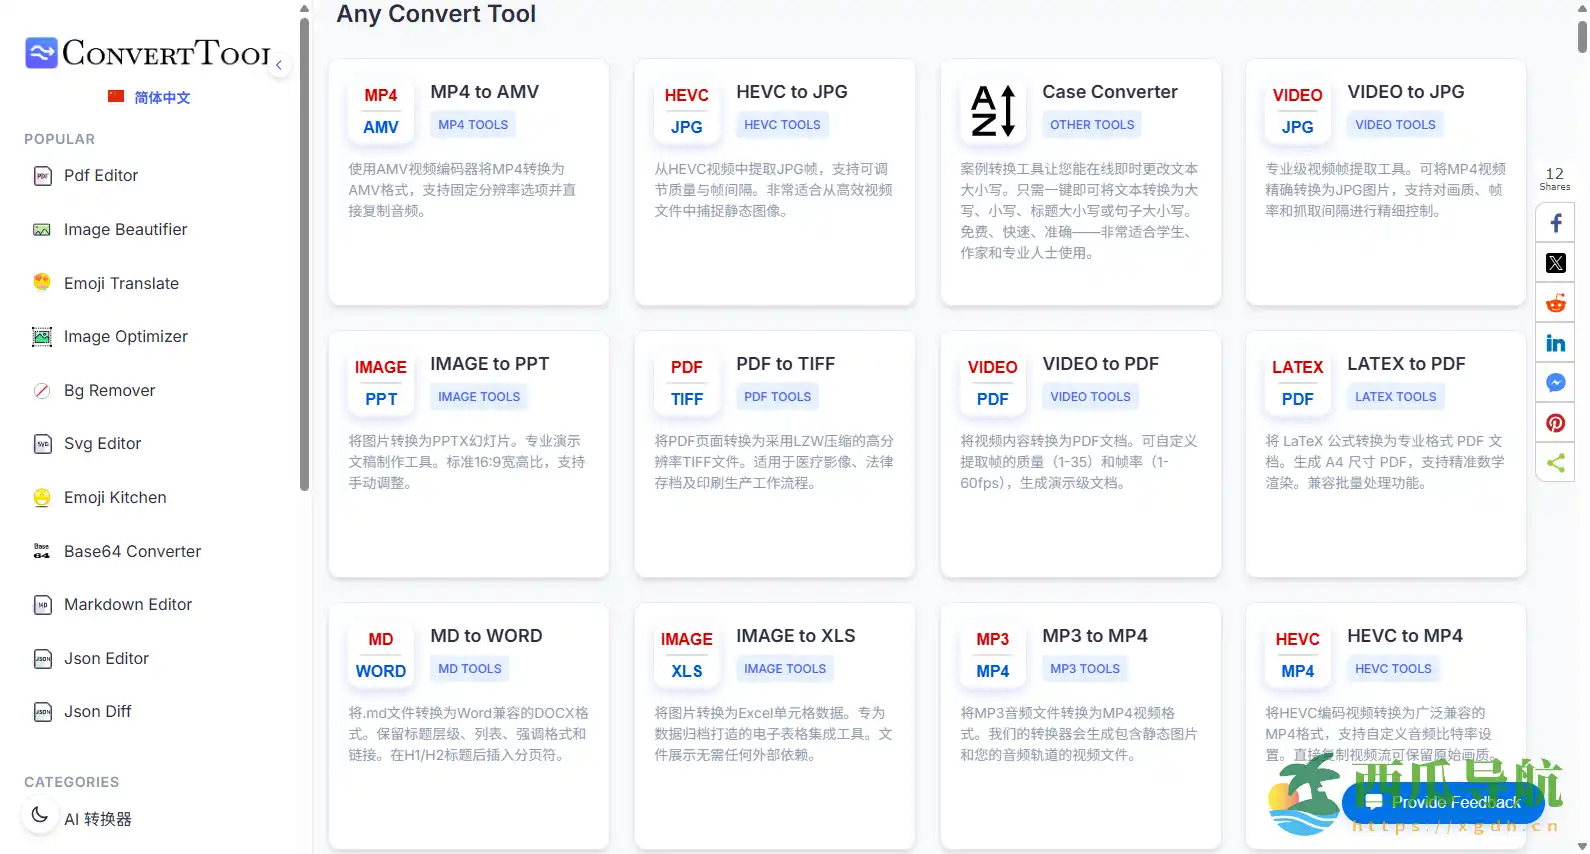The height and width of the screenshot is (854, 1590).
Task: Share page on Reddit
Action: [1555, 303]
